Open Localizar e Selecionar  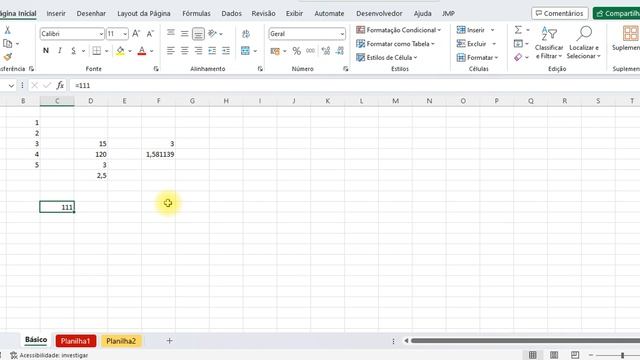click(584, 42)
